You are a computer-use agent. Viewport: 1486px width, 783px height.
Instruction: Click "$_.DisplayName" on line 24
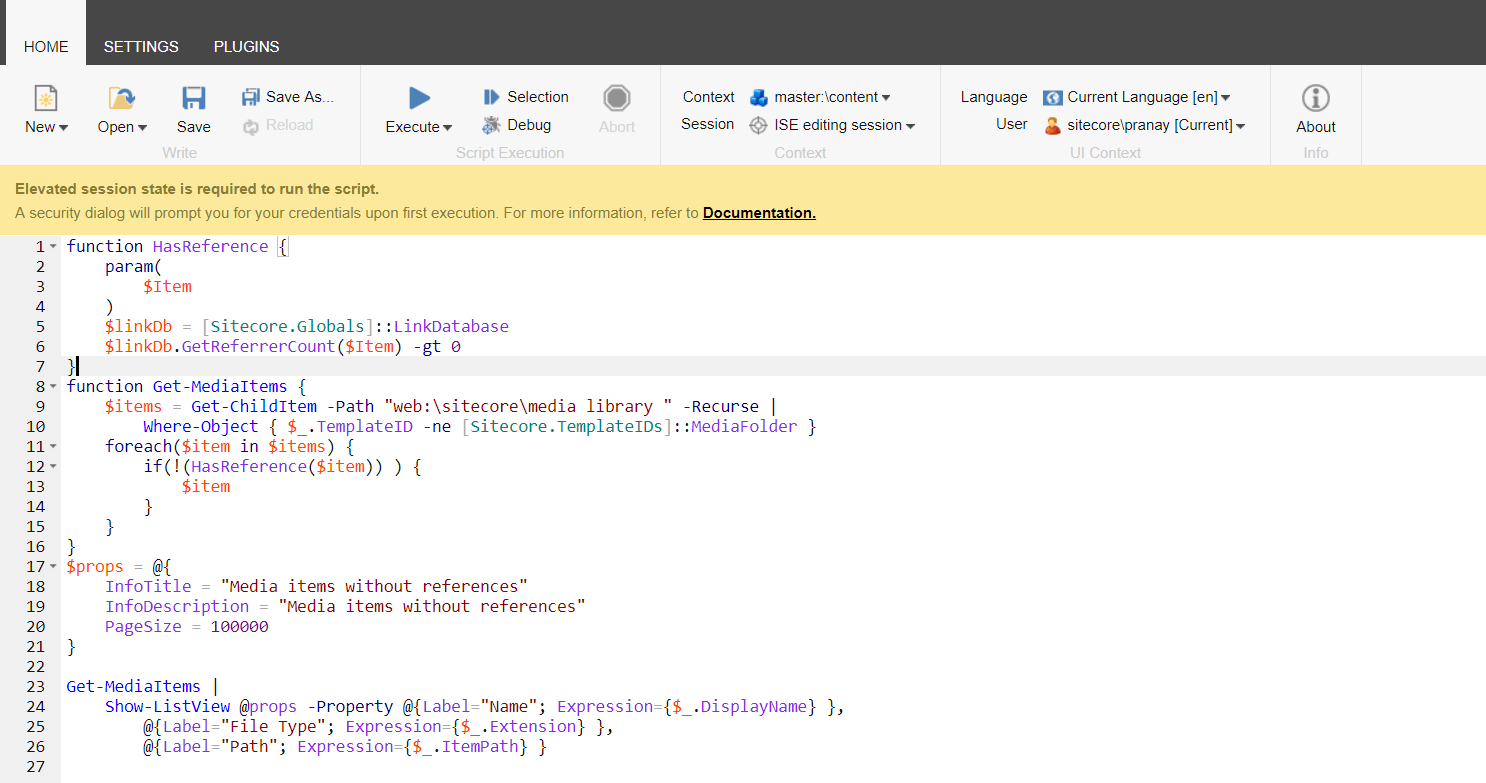pos(739,706)
